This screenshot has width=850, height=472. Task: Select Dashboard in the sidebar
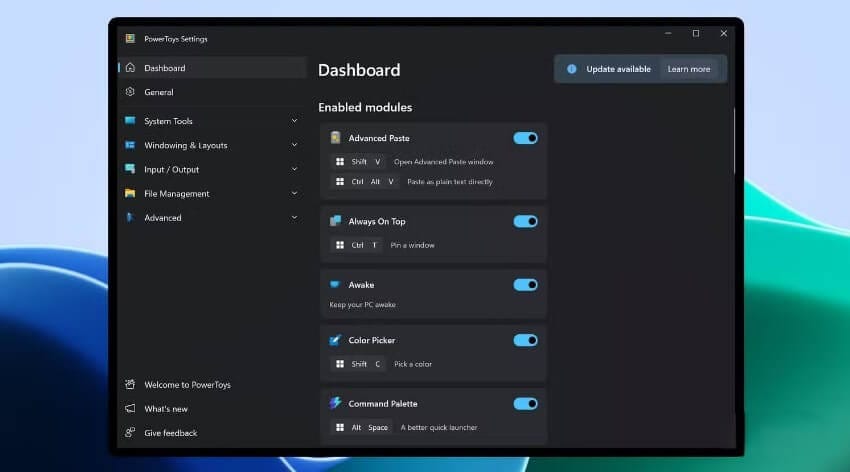[164, 68]
